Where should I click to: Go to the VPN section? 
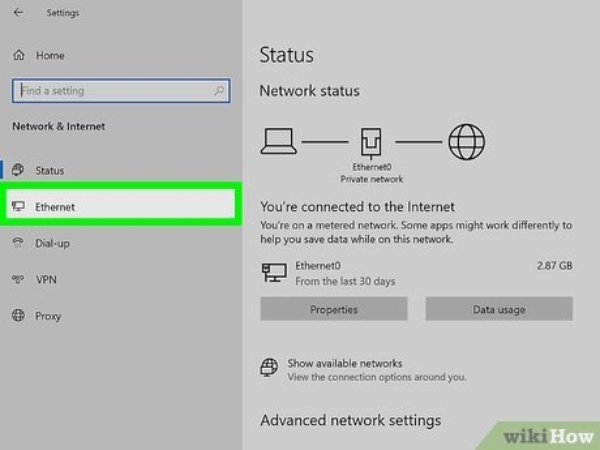pyautogui.click(x=45, y=280)
